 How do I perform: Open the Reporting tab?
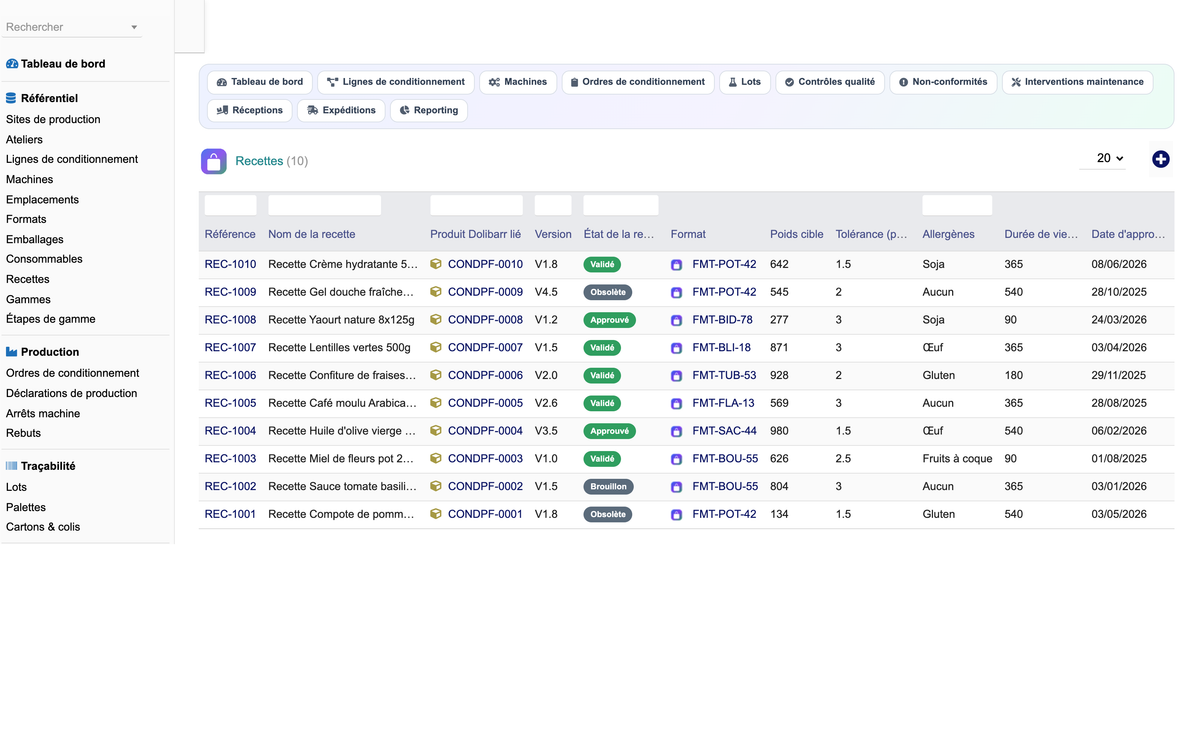[x=428, y=110]
